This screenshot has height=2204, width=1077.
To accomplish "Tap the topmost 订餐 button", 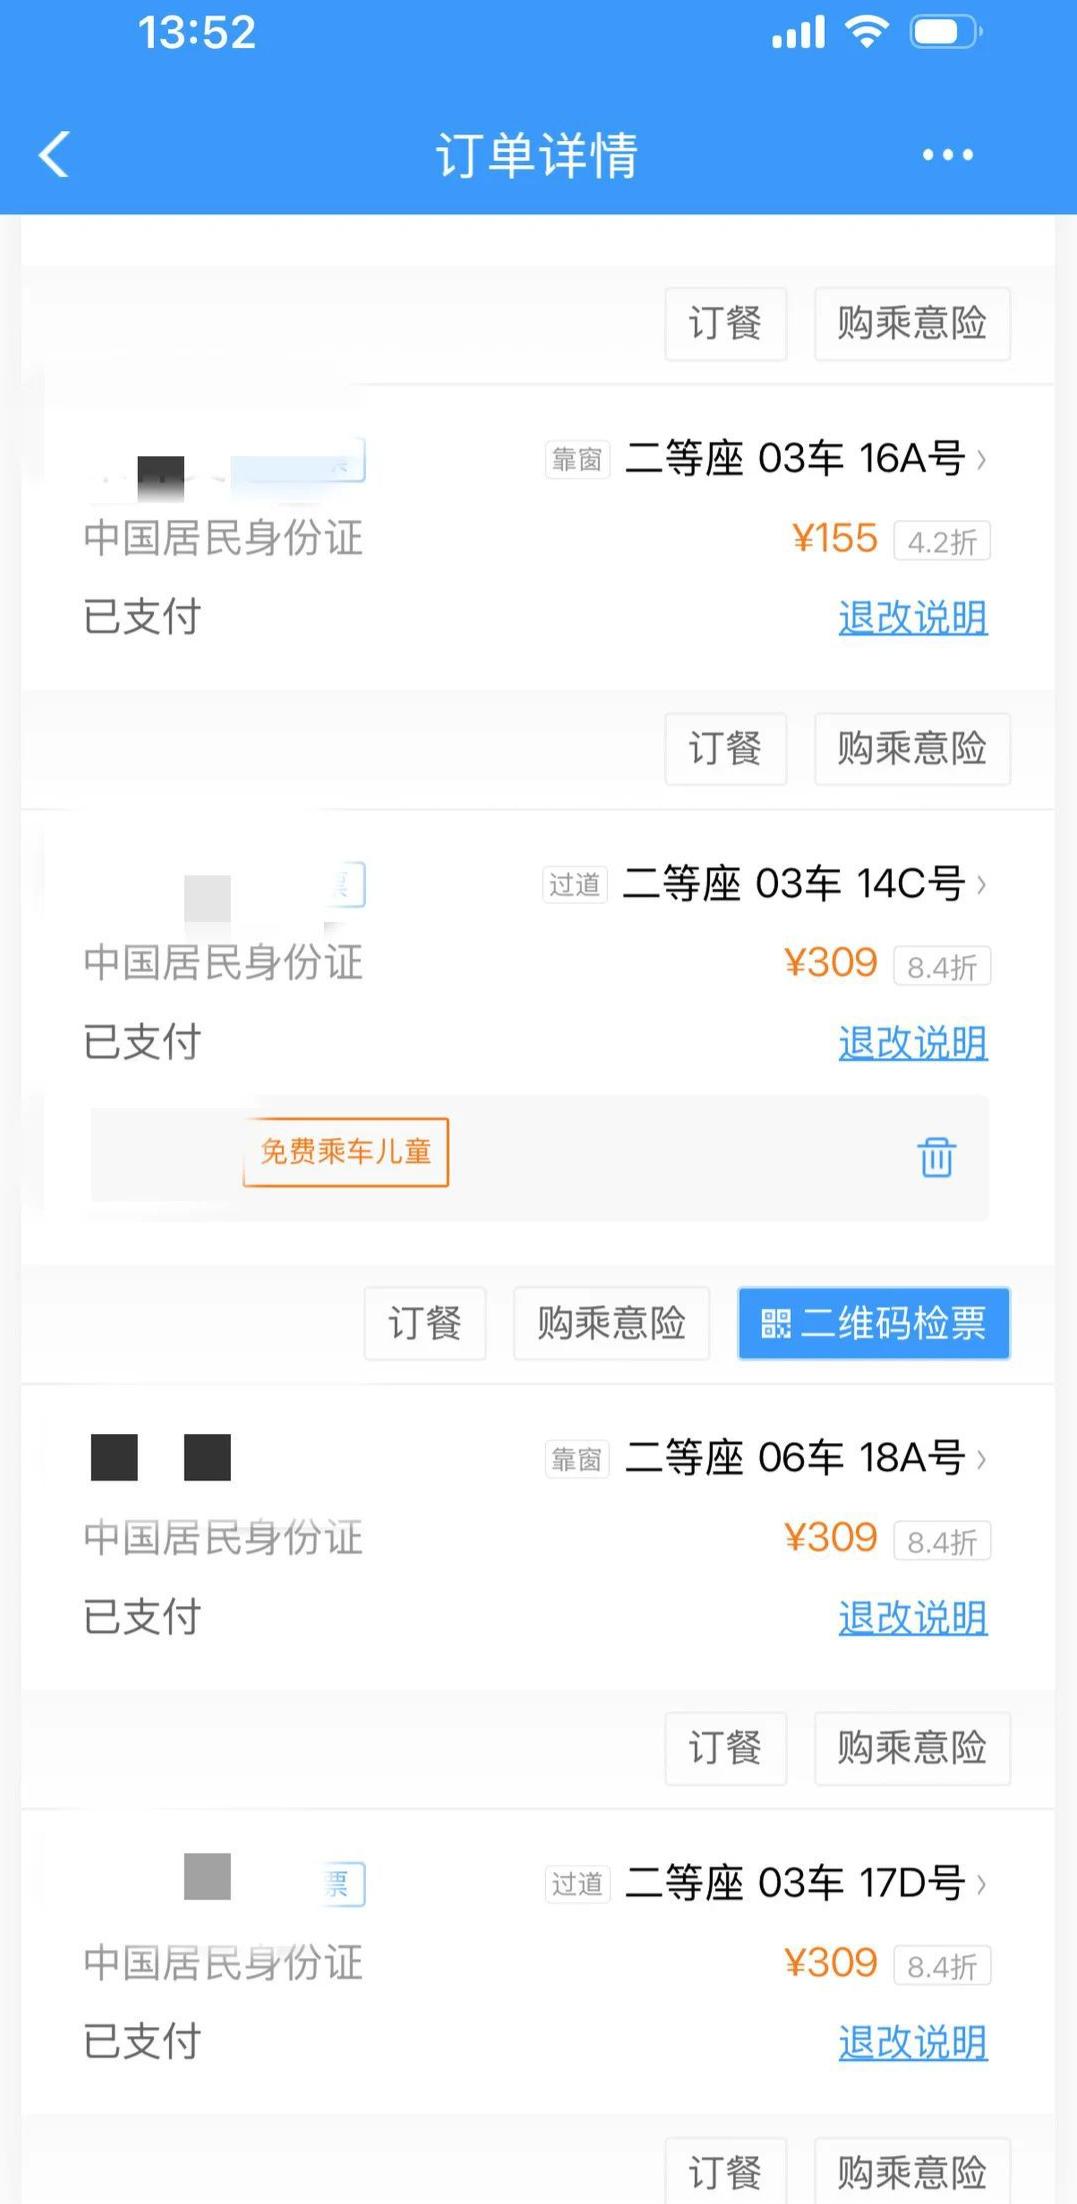I will (x=725, y=324).
